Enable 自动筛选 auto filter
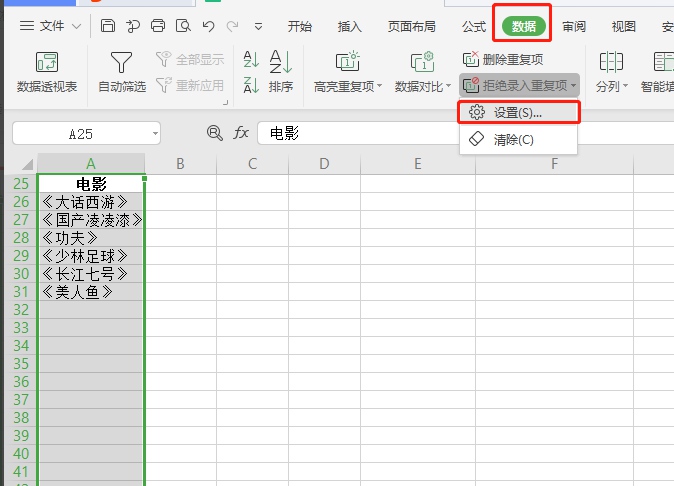 tap(122, 72)
